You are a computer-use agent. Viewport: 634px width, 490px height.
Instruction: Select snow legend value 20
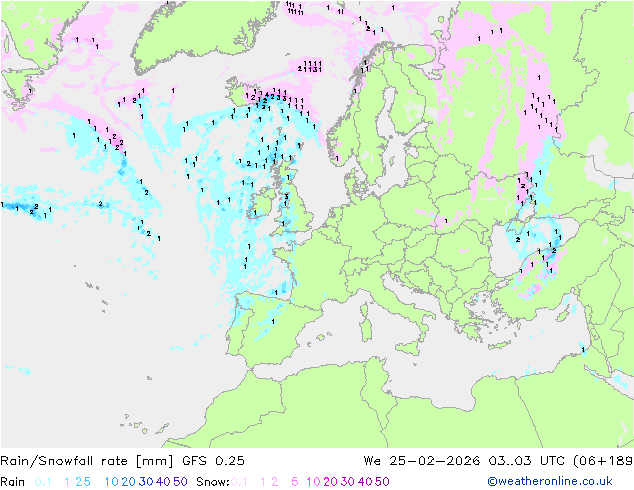click(330, 482)
